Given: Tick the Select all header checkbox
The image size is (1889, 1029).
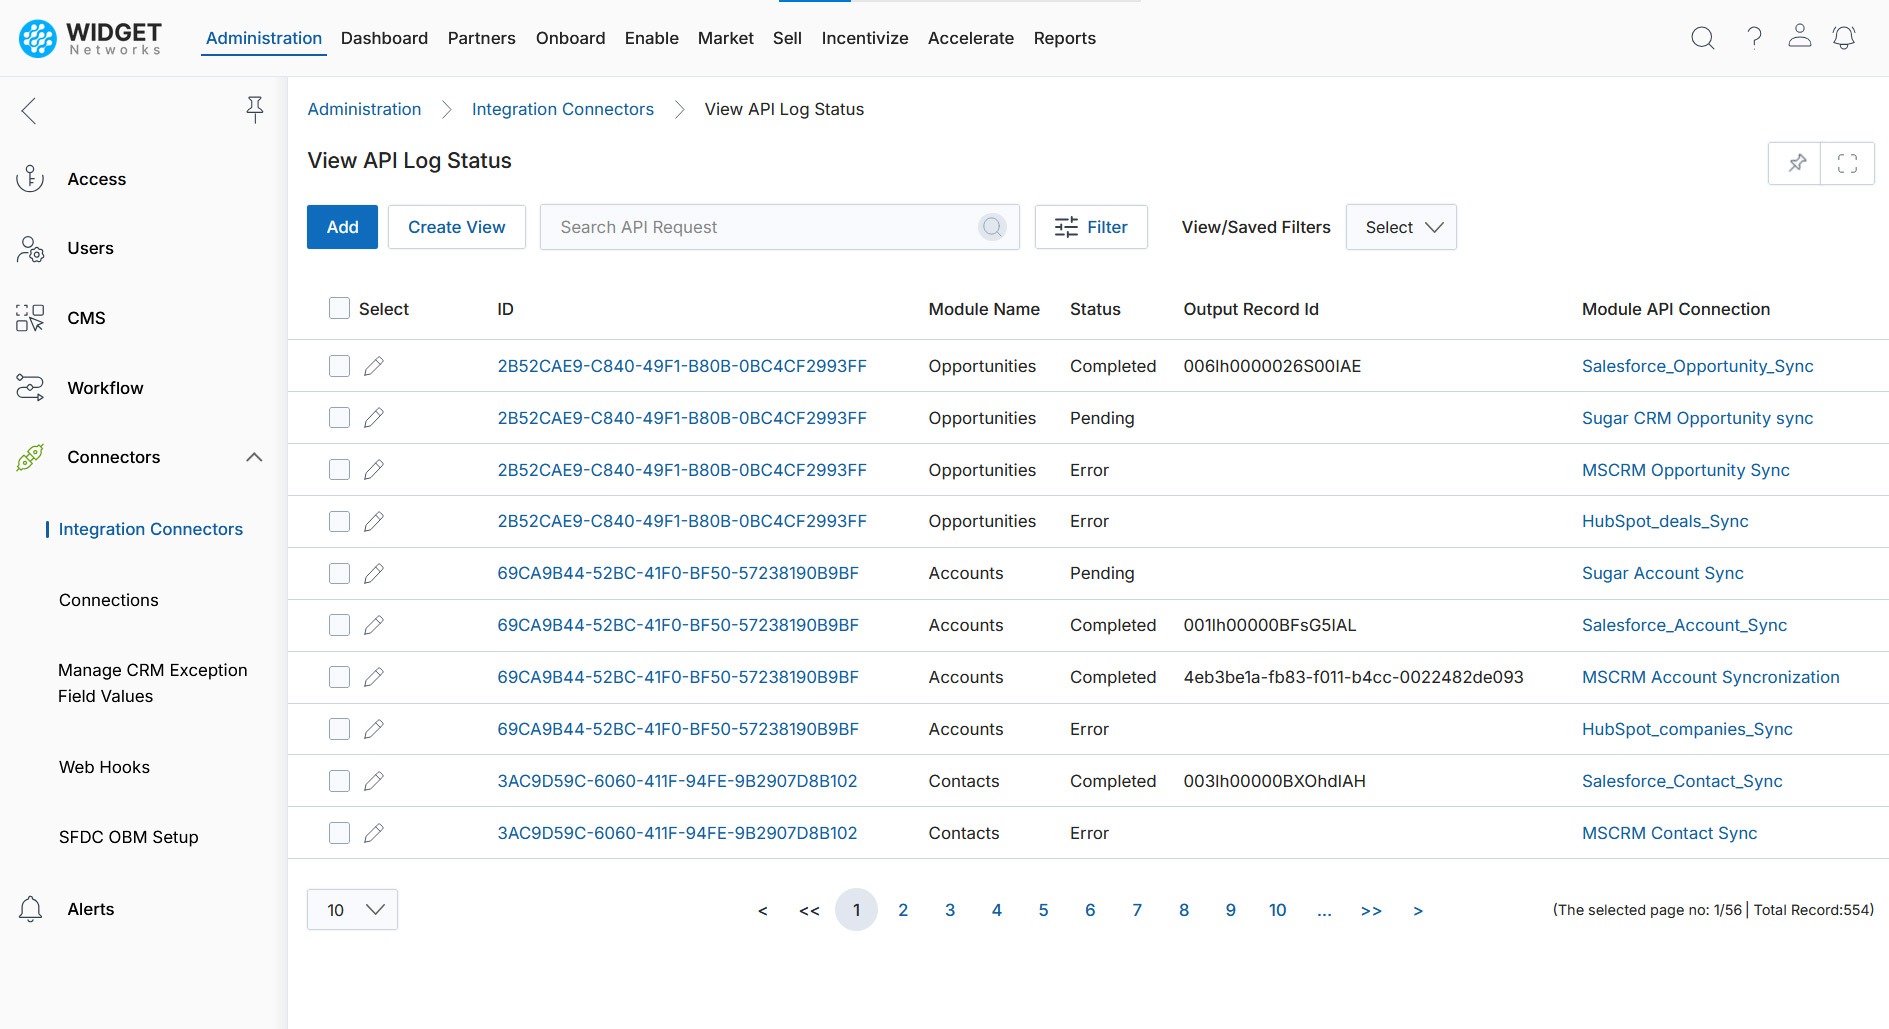Looking at the screenshot, I should [340, 308].
